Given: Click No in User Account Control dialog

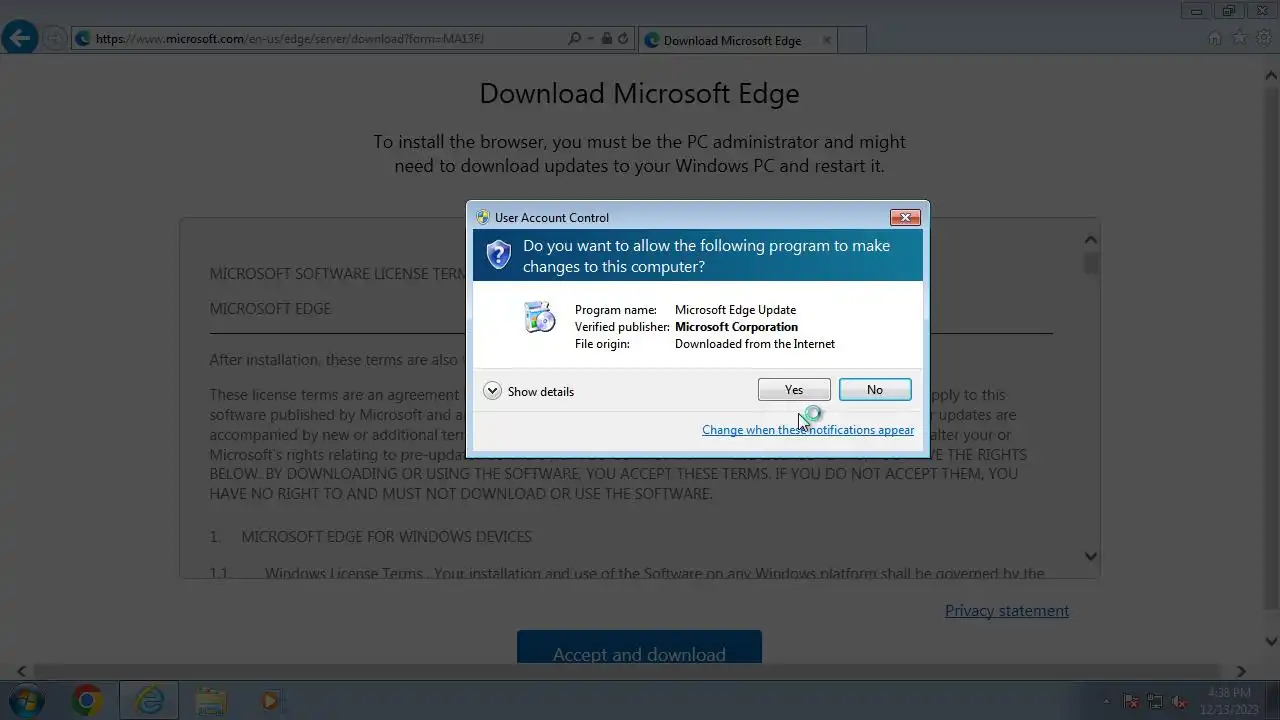Looking at the screenshot, I should click(x=875, y=389).
